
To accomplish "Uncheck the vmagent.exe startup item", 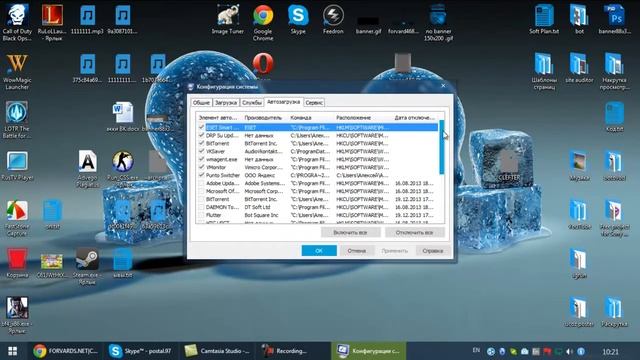I will point(201,159).
